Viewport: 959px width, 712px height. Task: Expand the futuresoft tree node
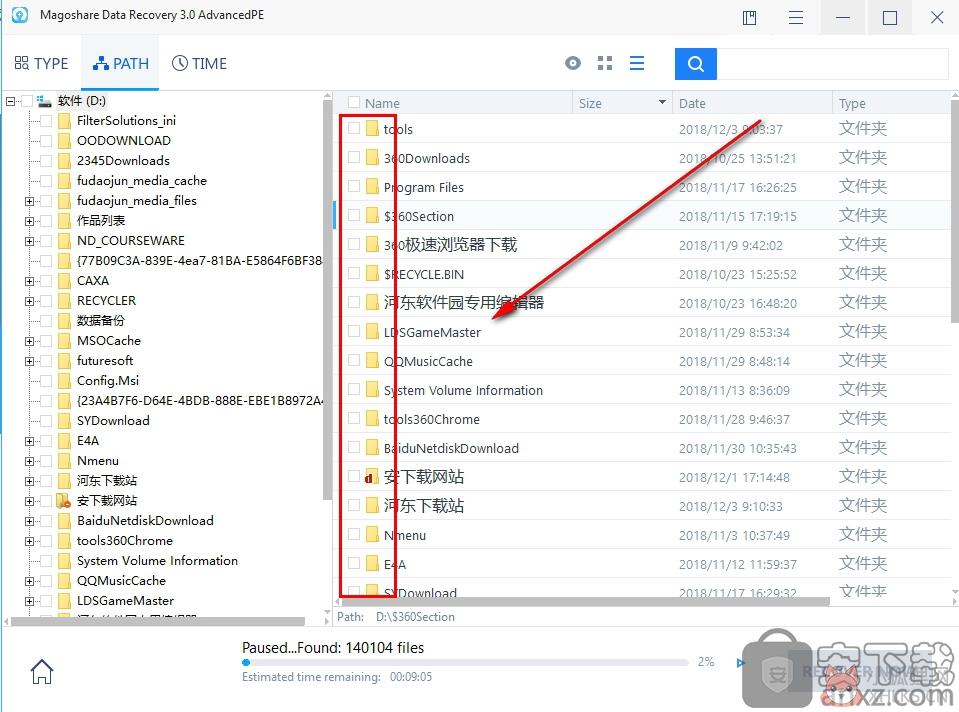pyautogui.click(x=29, y=361)
